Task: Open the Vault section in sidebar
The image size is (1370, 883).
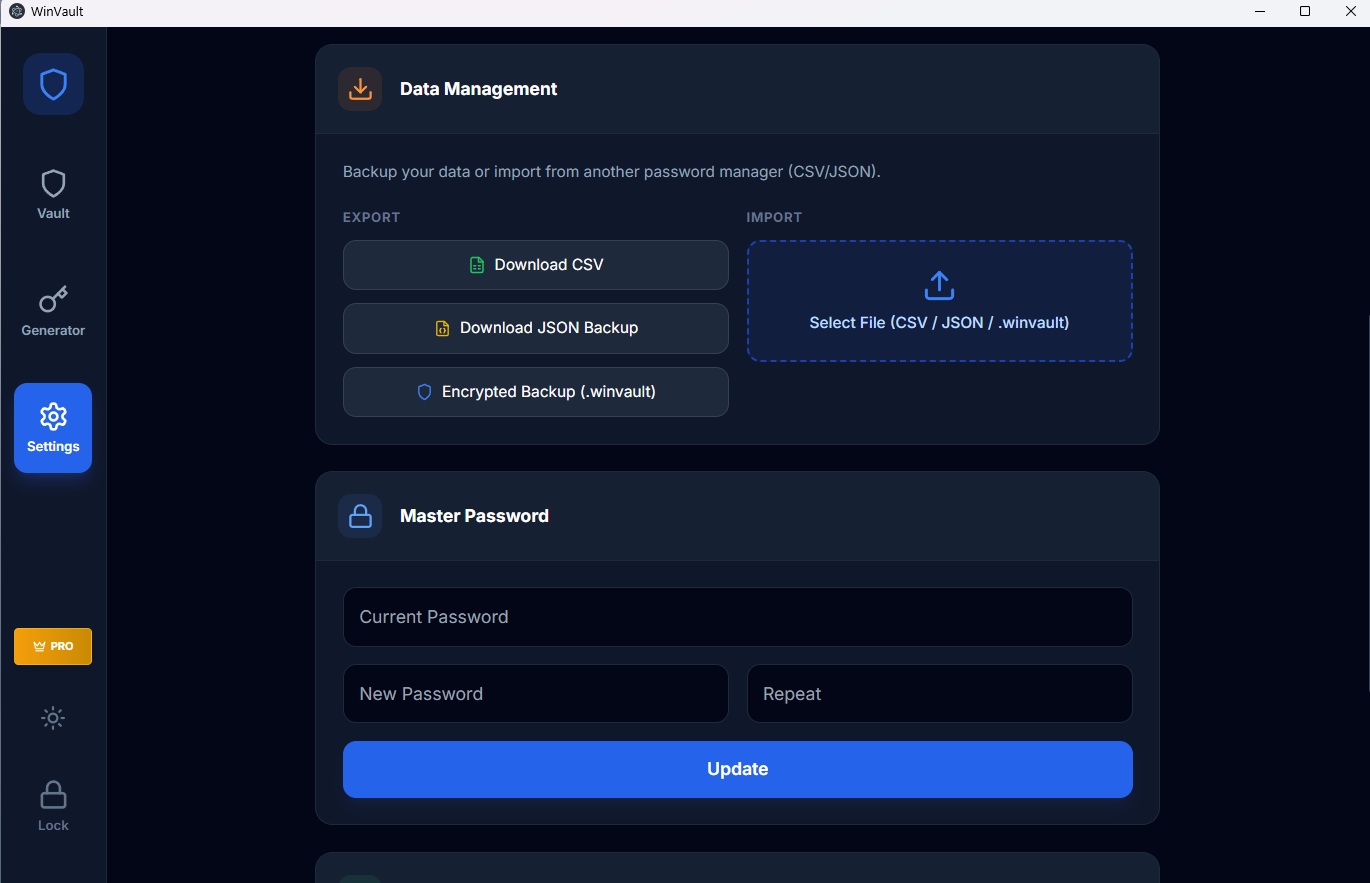Action: 53,194
